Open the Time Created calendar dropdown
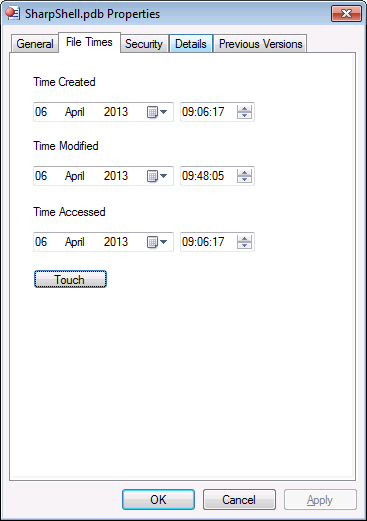 tap(163, 112)
